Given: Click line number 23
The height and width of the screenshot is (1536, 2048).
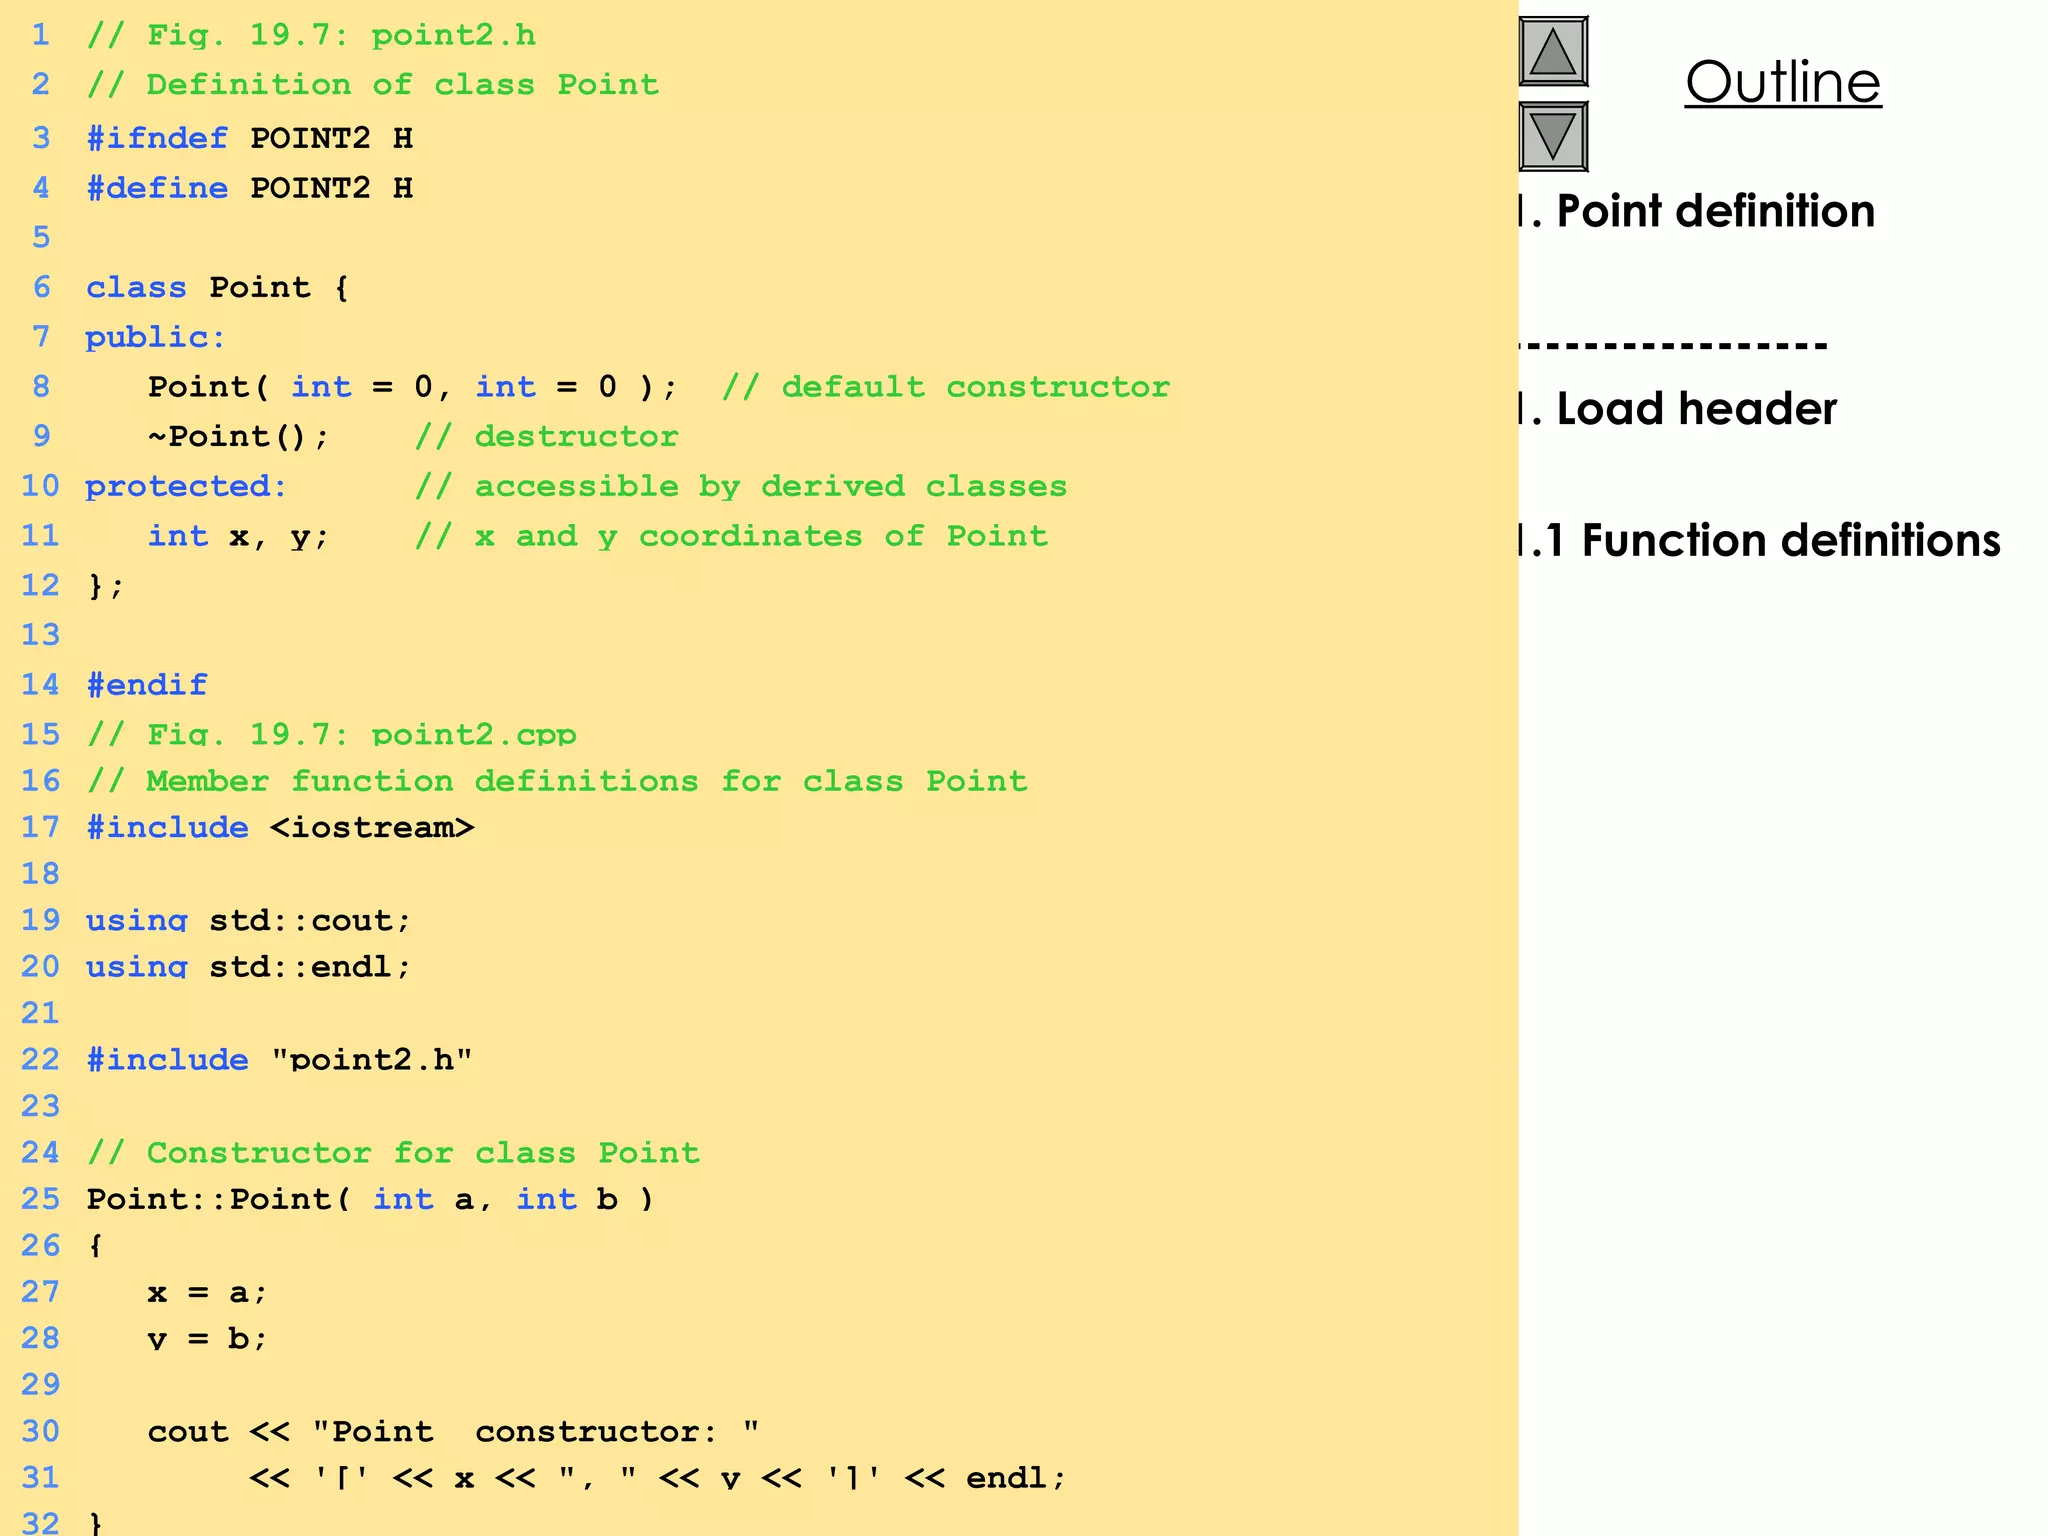Looking at the screenshot, I should 41,1105.
